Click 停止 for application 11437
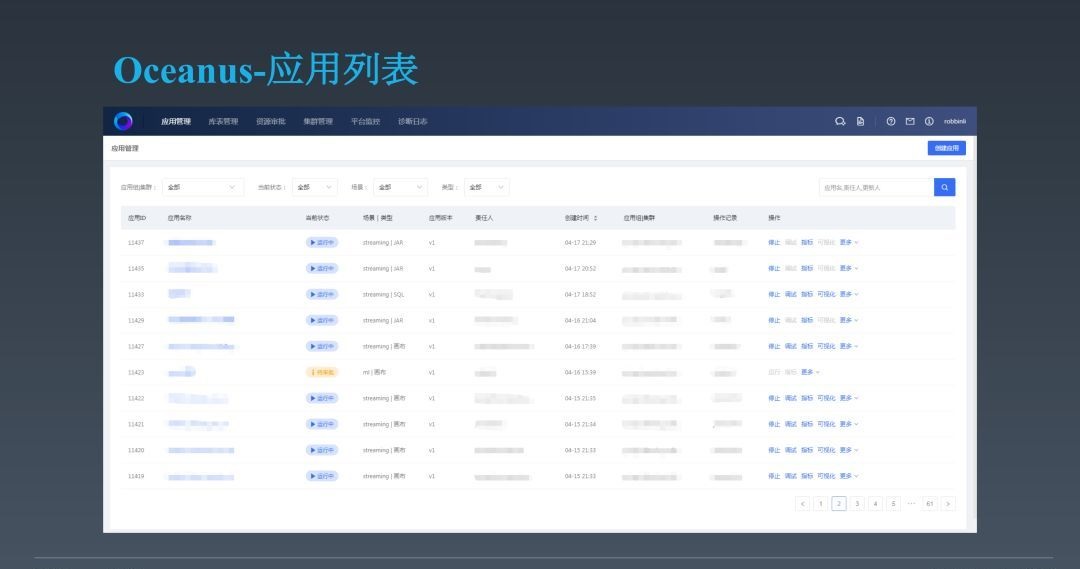This screenshot has height=569, width=1080. click(774, 242)
